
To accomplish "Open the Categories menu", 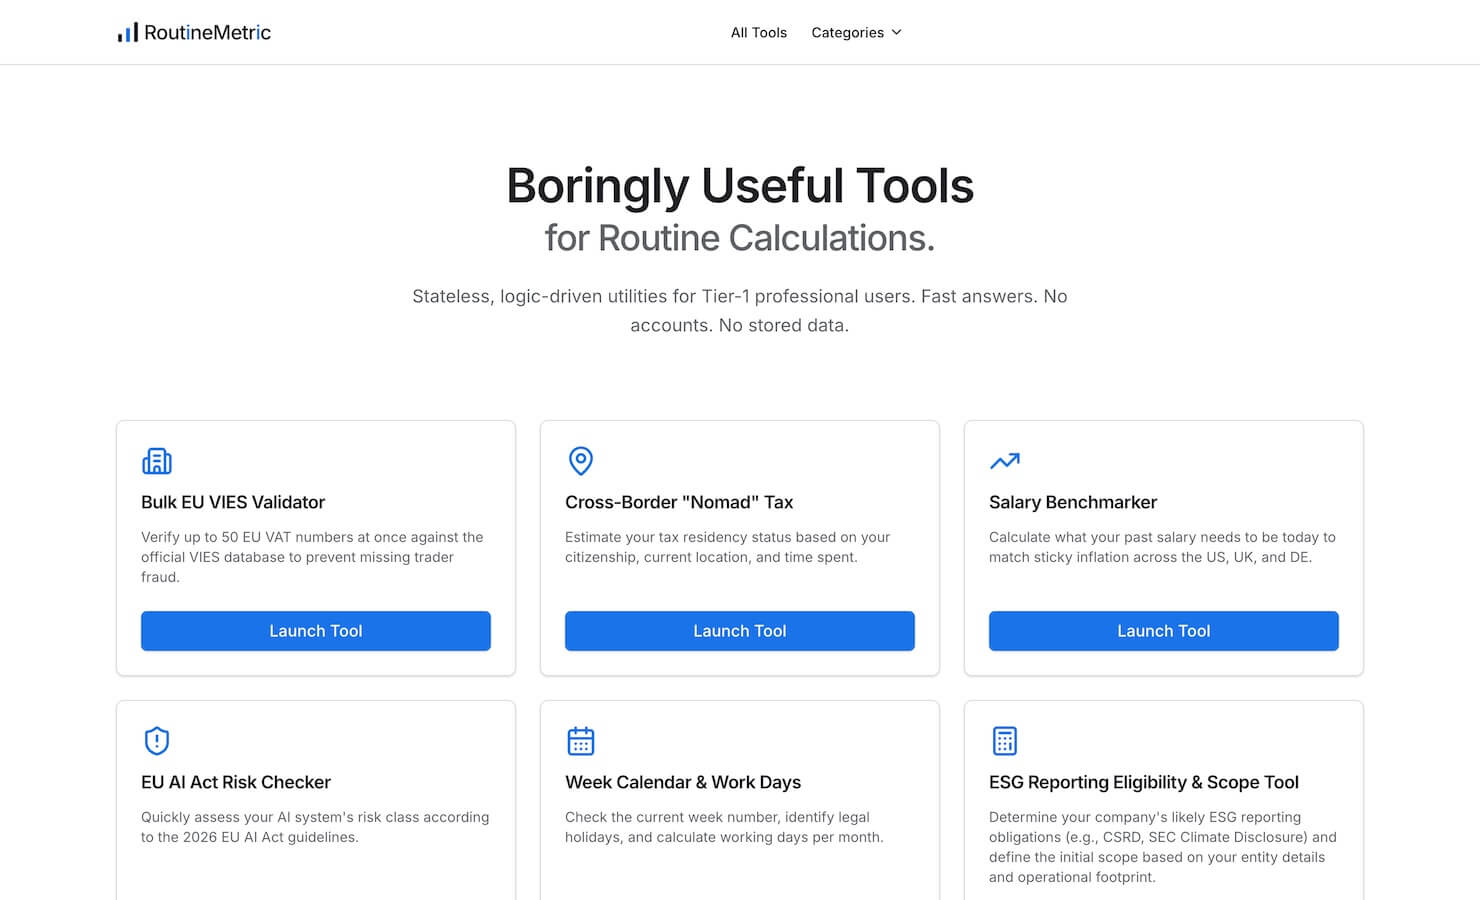I will (x=857, y=33).
